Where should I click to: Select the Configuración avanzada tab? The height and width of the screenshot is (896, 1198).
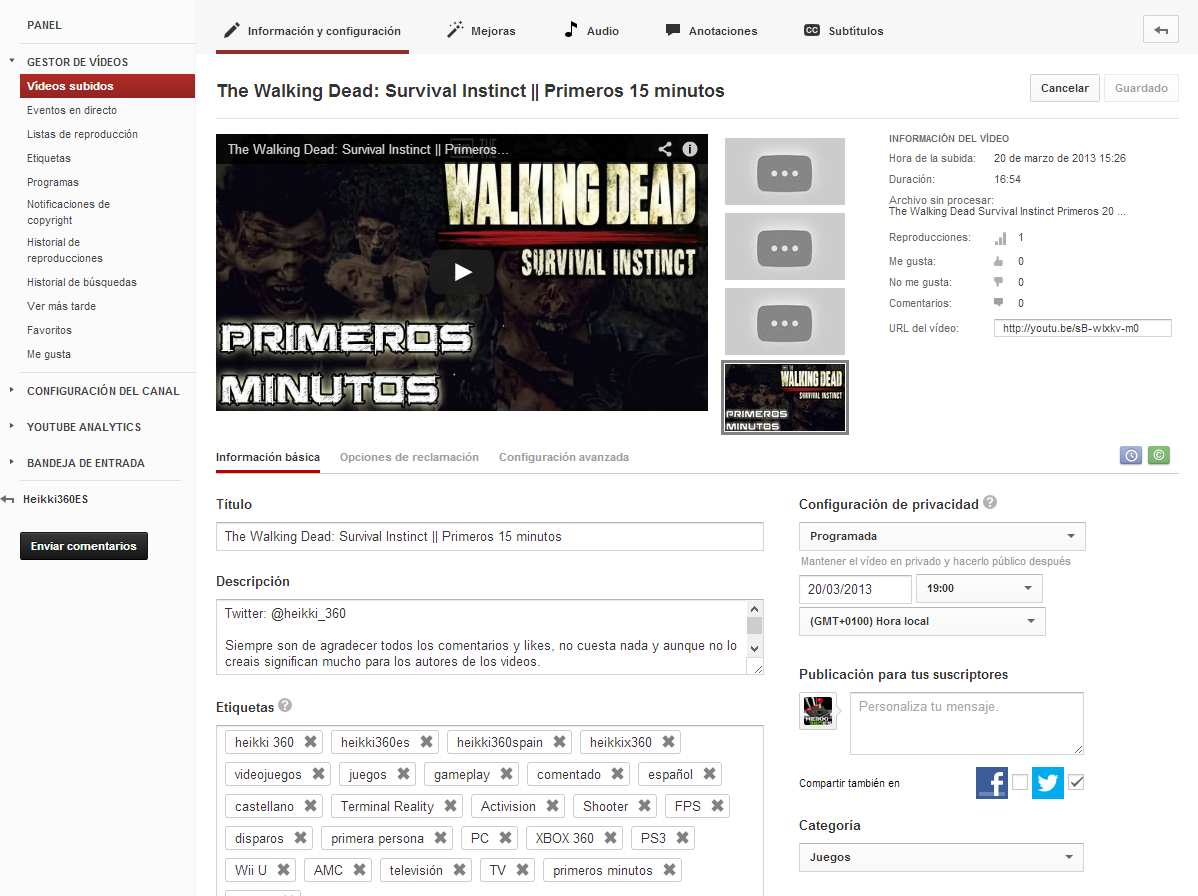pos(564,457)
